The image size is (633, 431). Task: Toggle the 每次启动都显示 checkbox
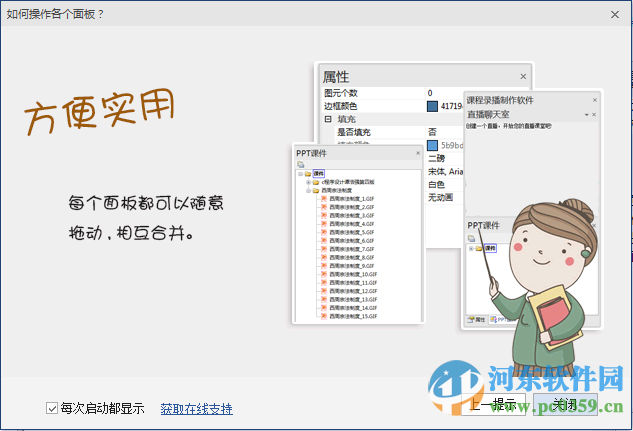click(52, 408)
